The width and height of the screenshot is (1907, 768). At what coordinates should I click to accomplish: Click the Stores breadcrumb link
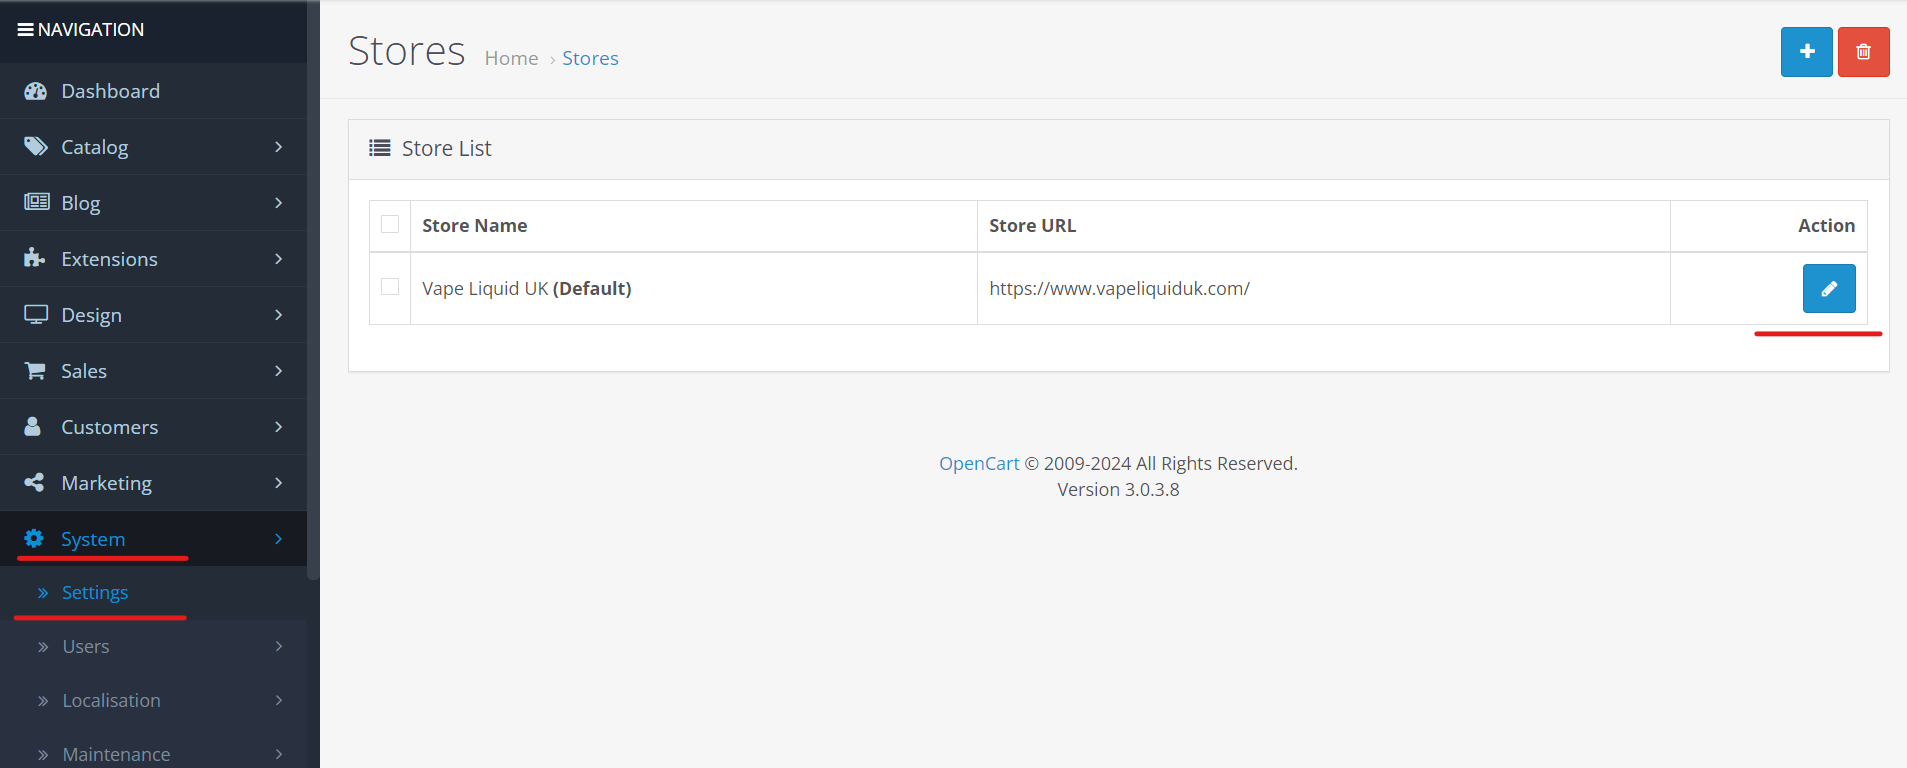590,58
